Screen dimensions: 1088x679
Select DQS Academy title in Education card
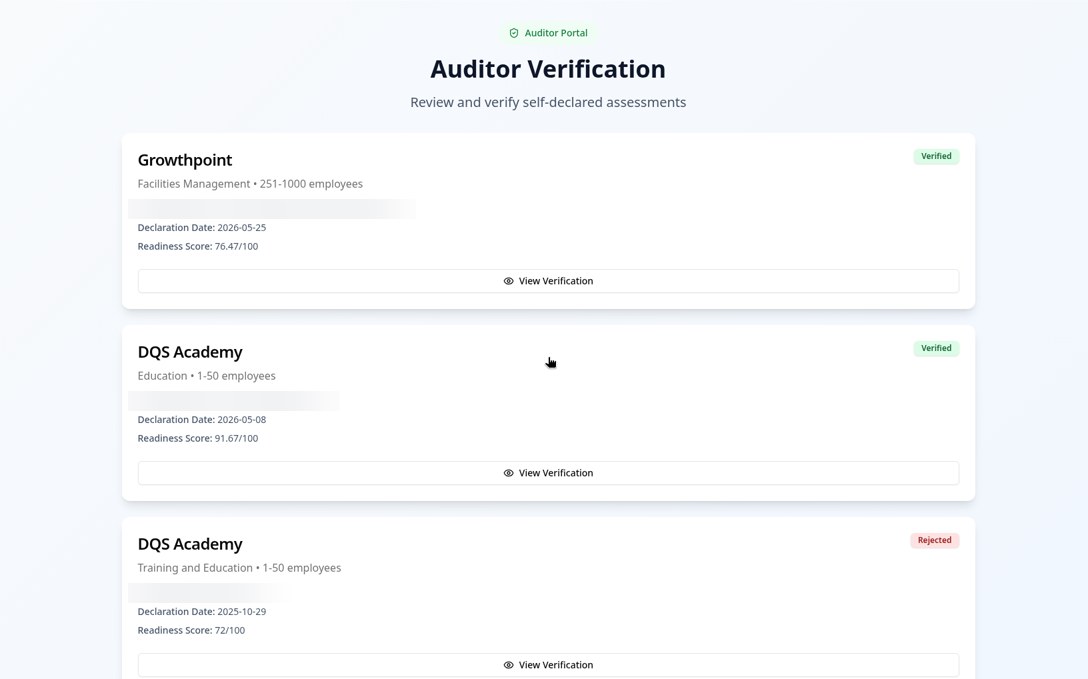click(189, 352)
